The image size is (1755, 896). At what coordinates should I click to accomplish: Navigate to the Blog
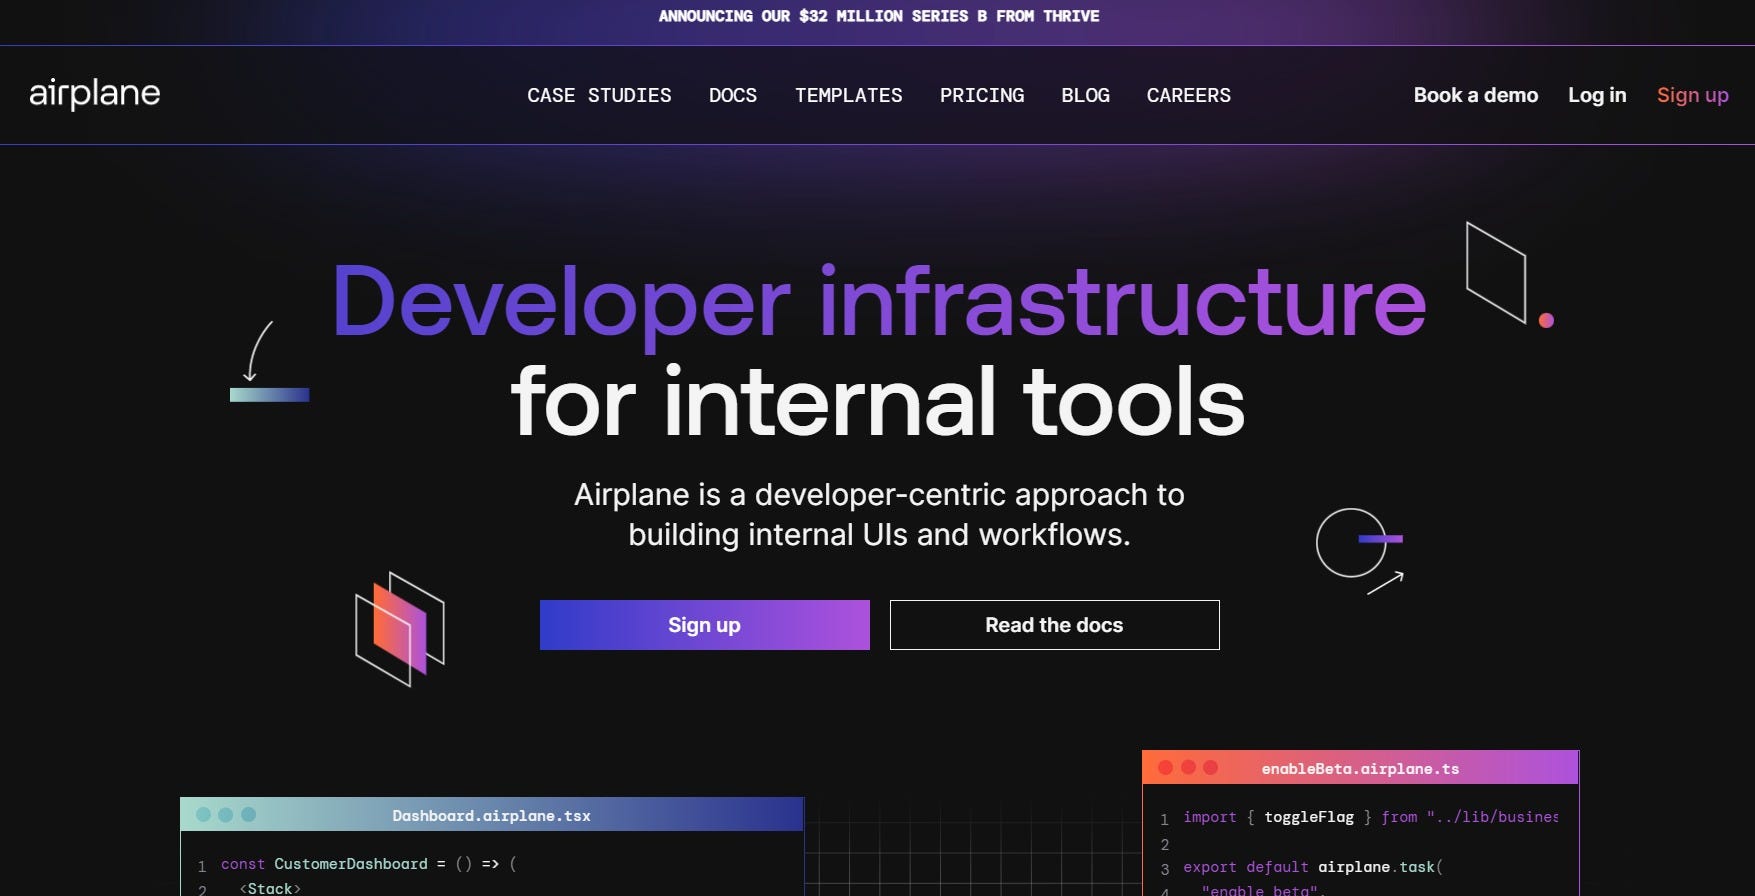pos(1085,95)
